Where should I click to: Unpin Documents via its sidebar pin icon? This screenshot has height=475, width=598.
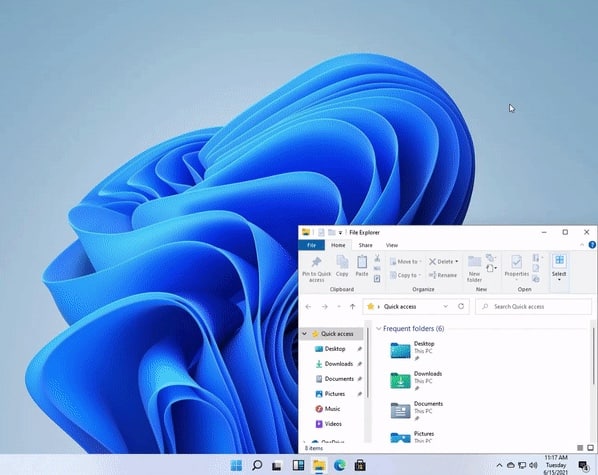[x=359, y=378]
